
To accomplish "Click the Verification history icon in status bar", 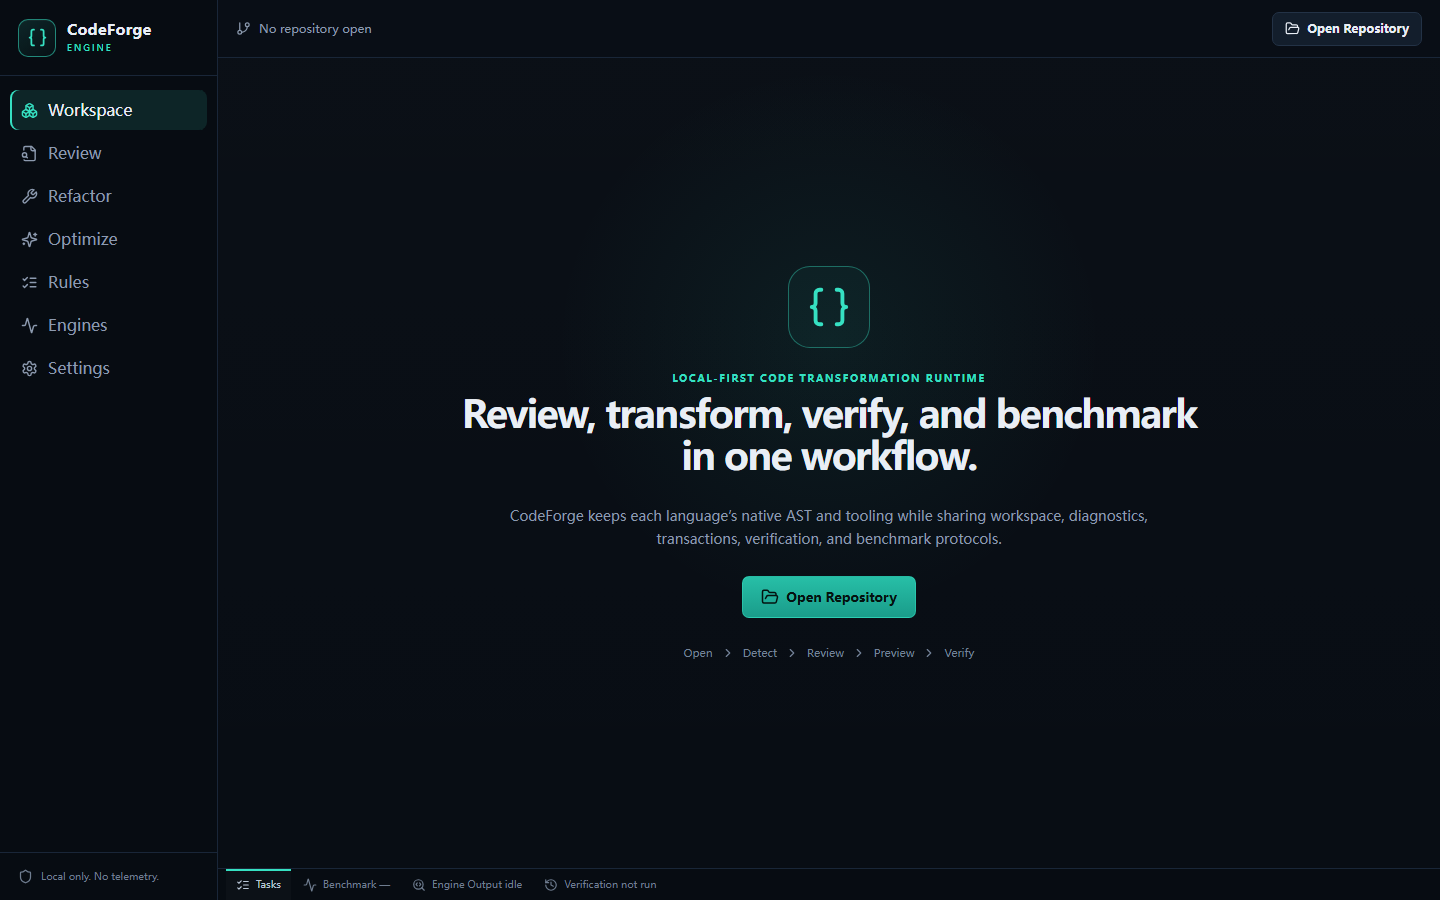I will [551, 885].
